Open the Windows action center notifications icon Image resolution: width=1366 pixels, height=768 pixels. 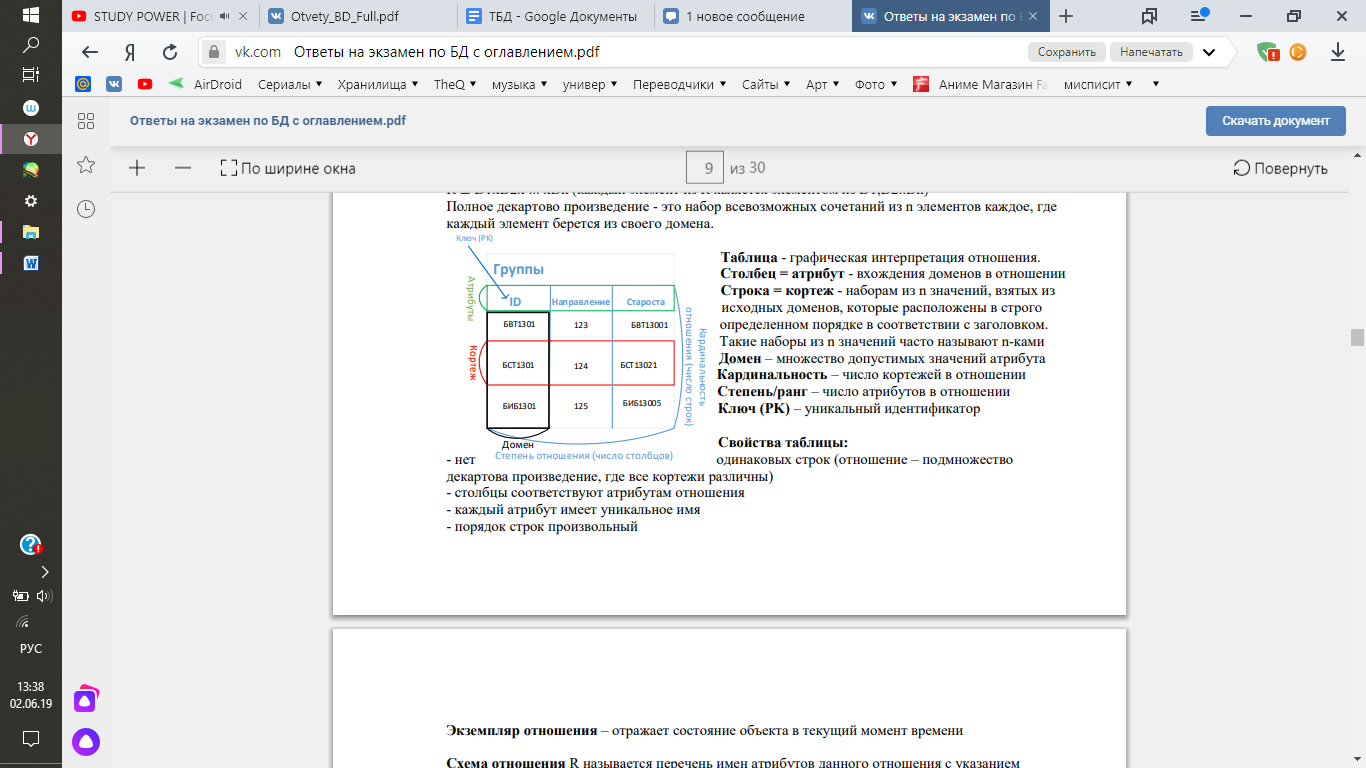30,739
